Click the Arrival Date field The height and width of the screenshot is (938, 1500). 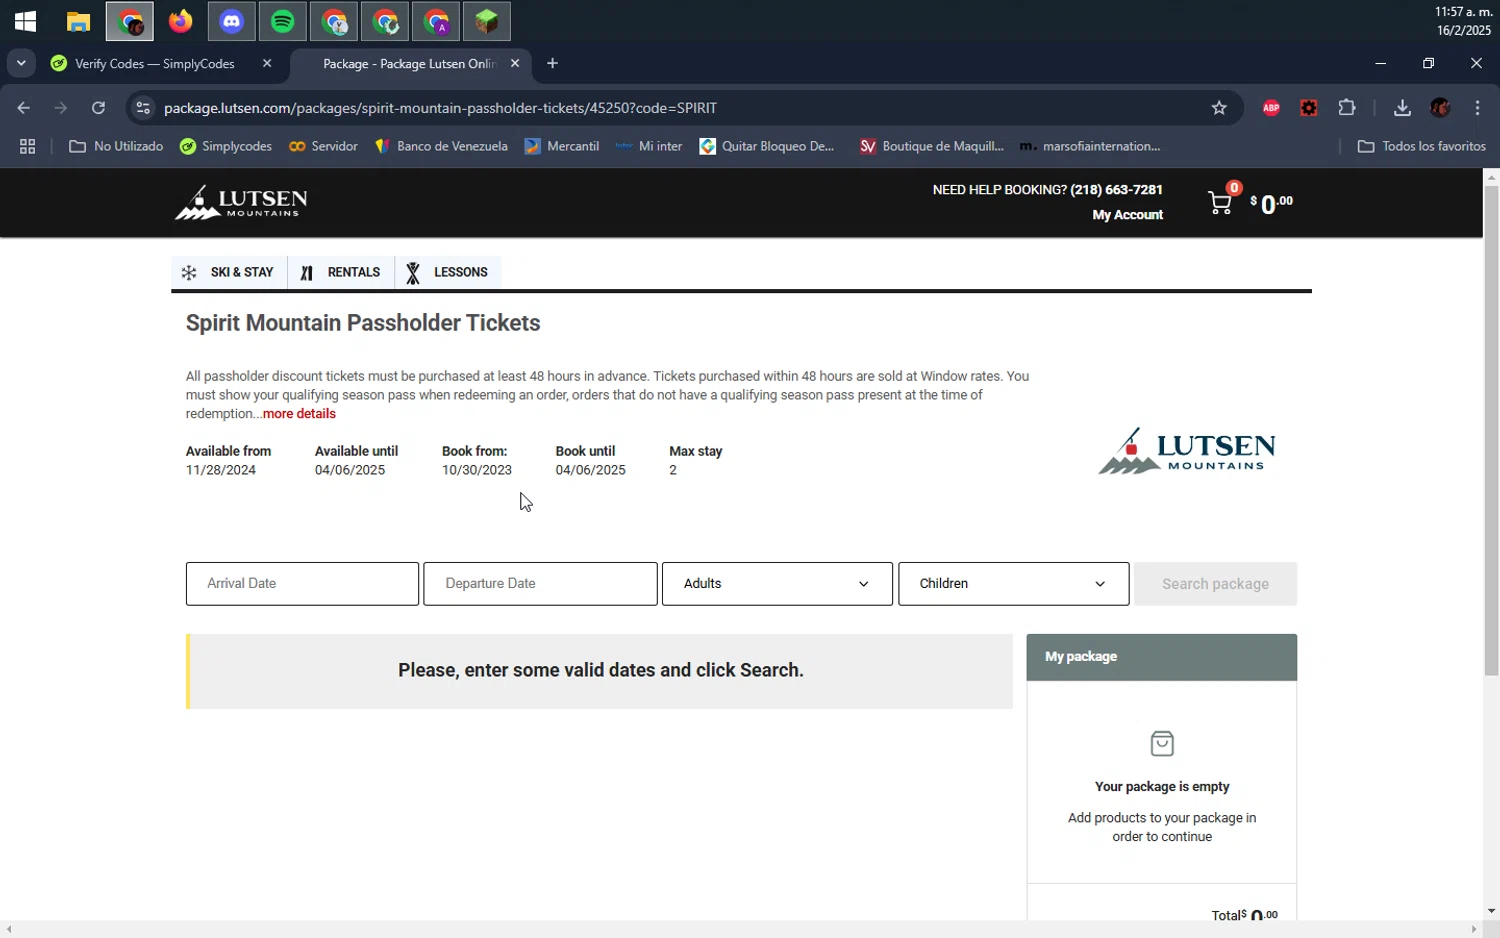302,584
